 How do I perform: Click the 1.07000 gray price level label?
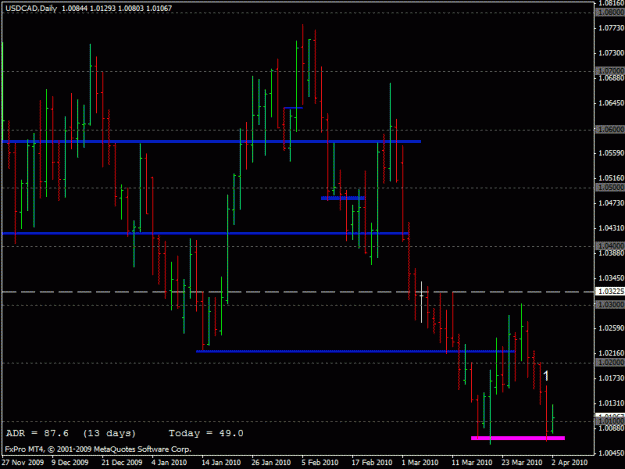(x=610, y=71)
